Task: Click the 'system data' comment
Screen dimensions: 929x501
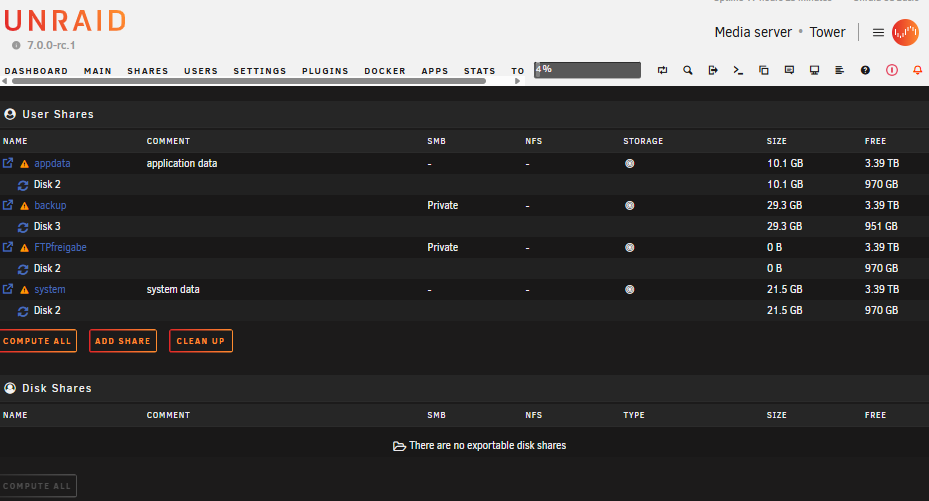Action: (173, 290)
